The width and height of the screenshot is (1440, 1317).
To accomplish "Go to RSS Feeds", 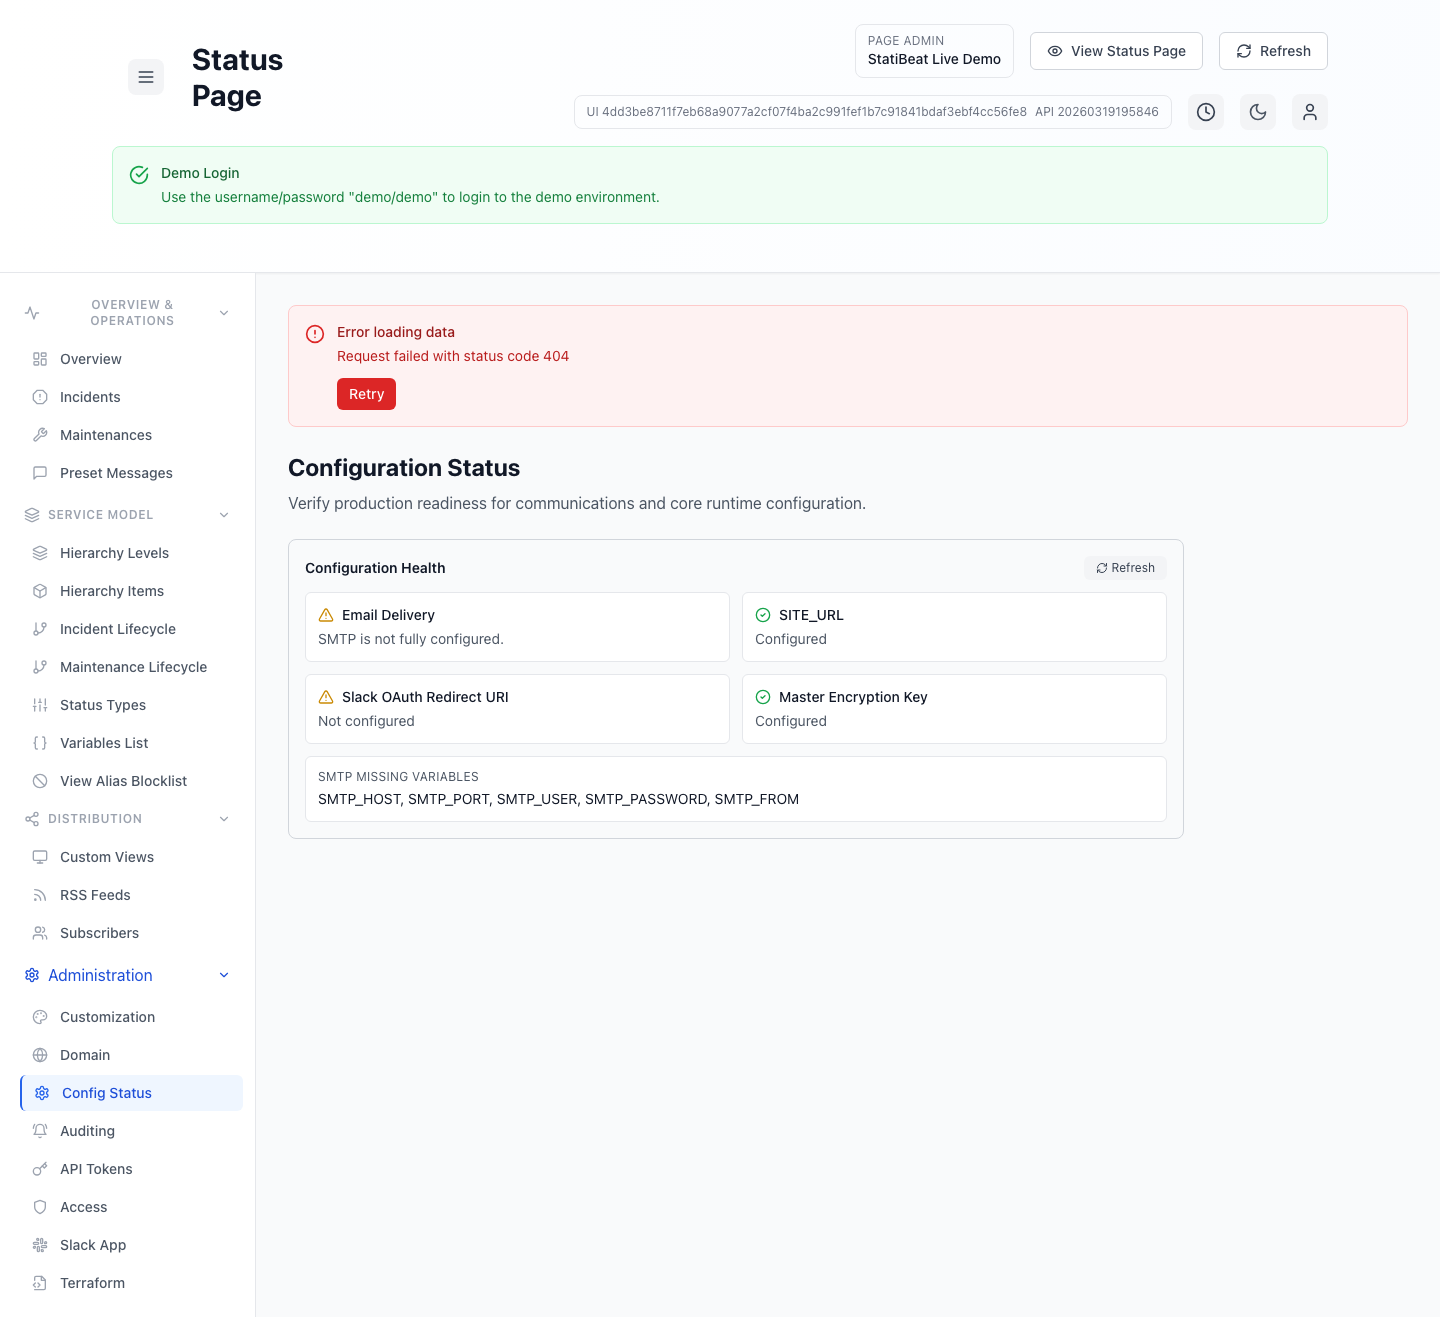I will tap(93, 895).
